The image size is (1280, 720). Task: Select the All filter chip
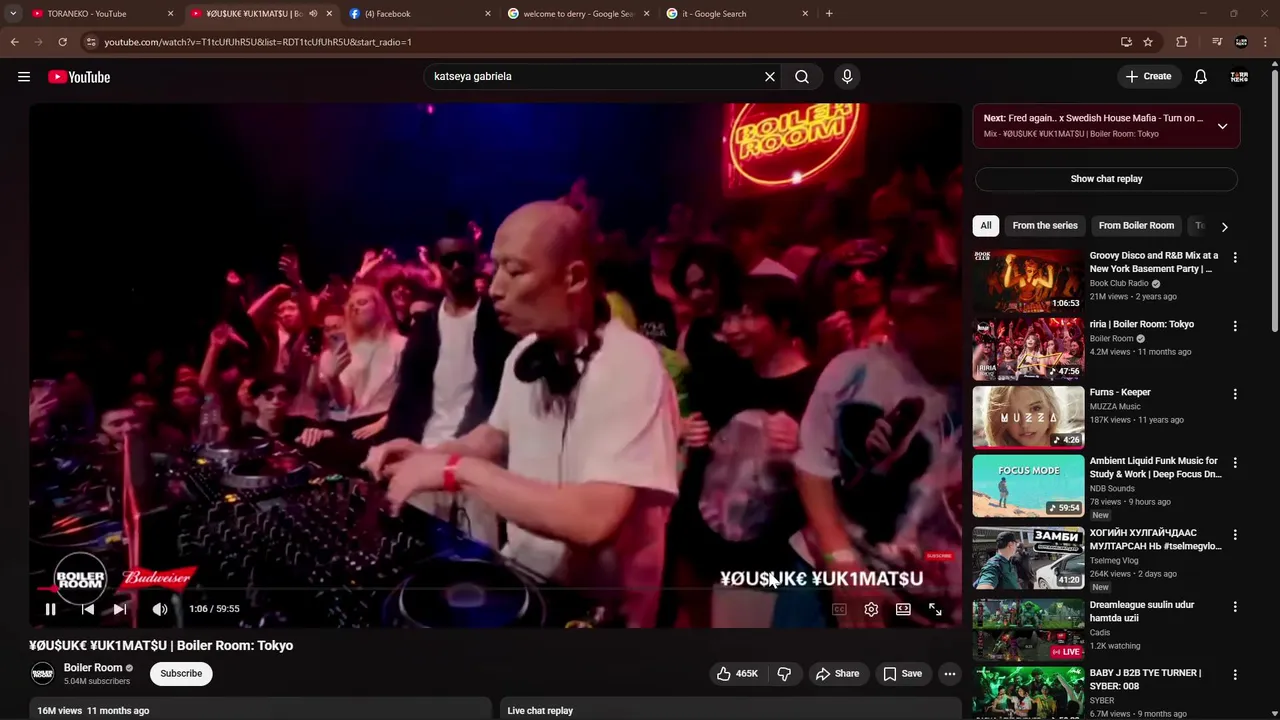986,226
